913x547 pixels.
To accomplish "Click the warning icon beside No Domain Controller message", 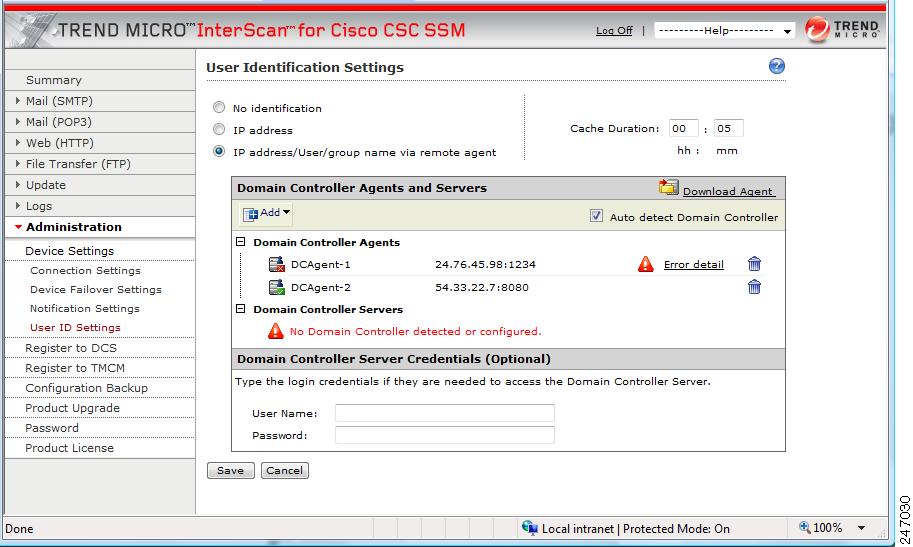I will tap(275, 331).
